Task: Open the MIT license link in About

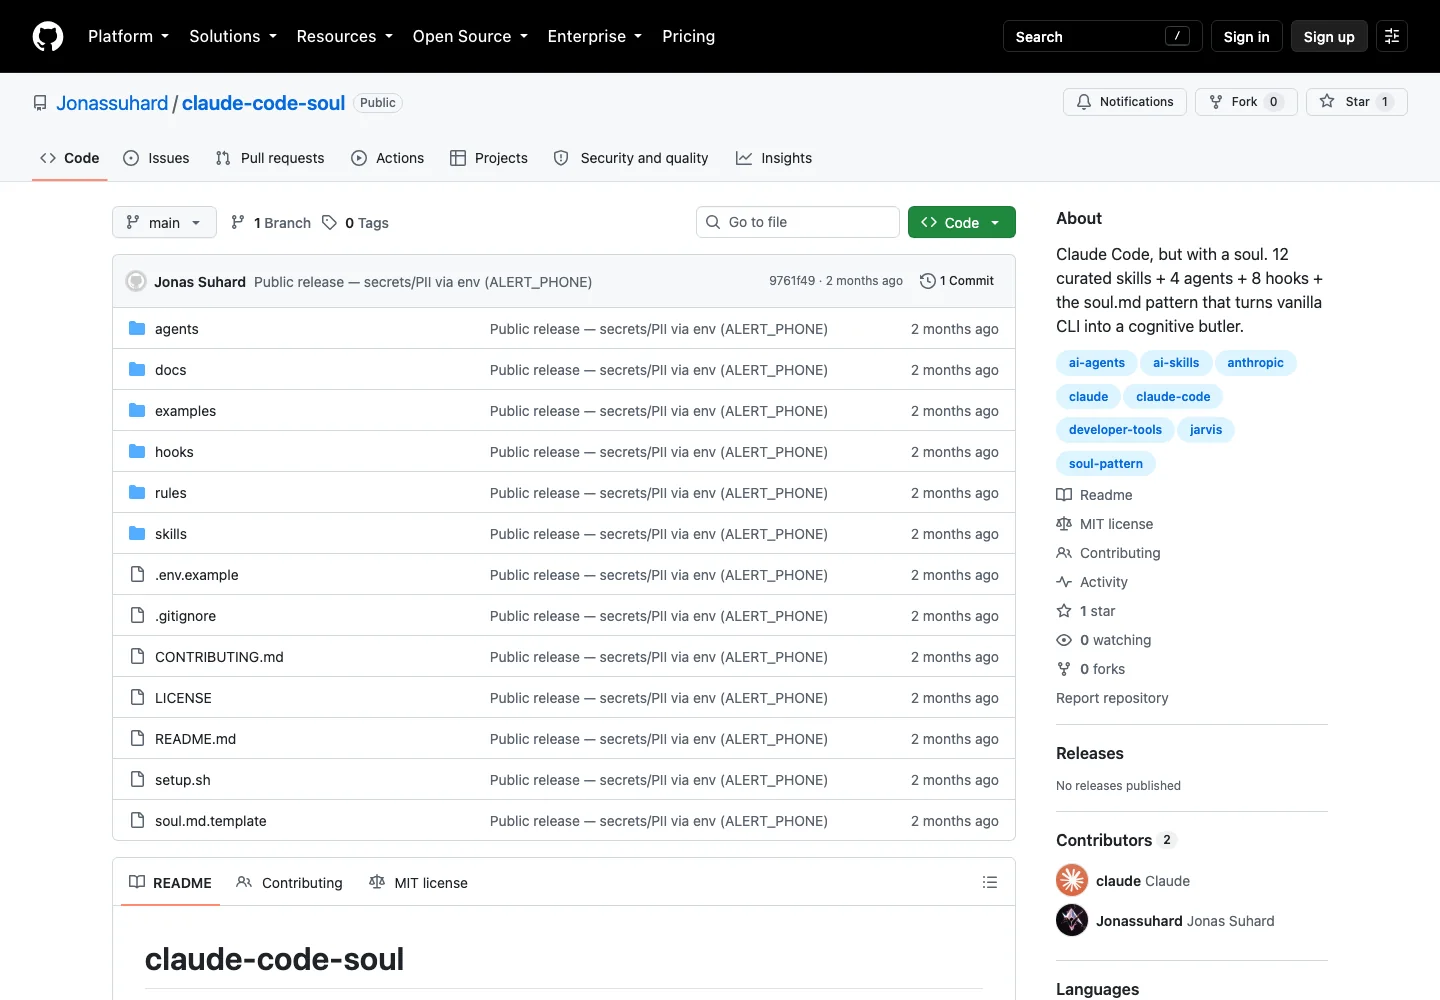Action: point(1105,524)
